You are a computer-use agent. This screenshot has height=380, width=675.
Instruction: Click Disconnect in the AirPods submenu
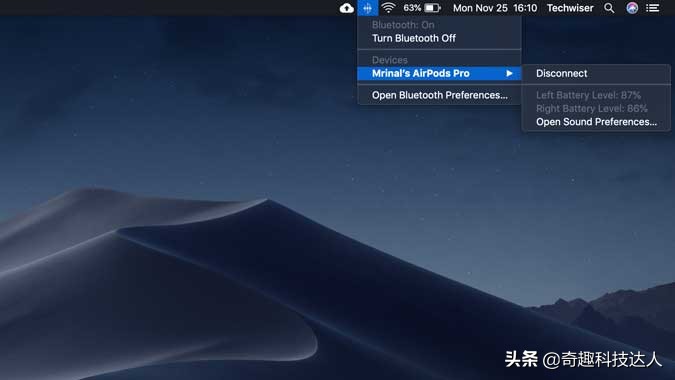[596, 73]
